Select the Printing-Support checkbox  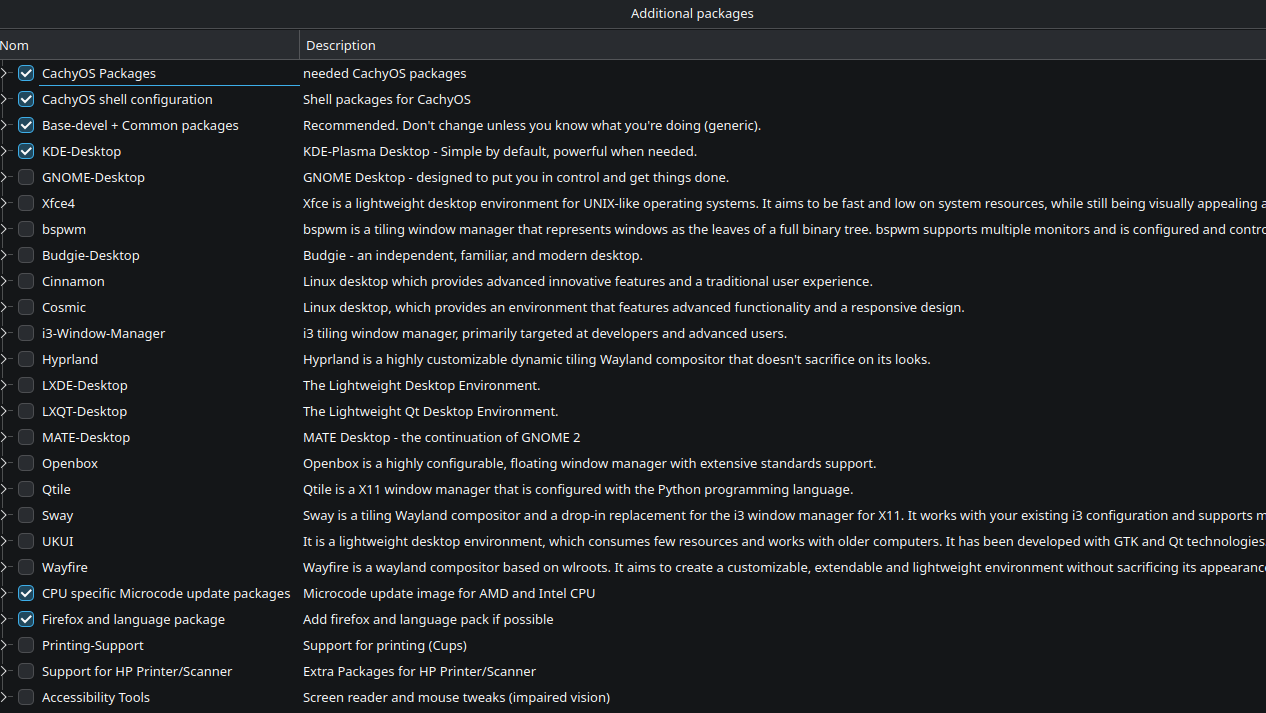(26, 645)
